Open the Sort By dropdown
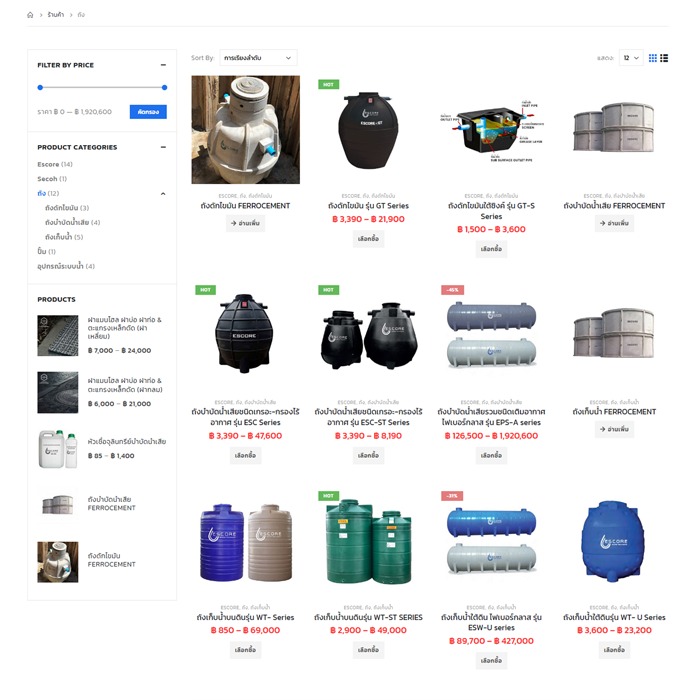 pos(258,58)
